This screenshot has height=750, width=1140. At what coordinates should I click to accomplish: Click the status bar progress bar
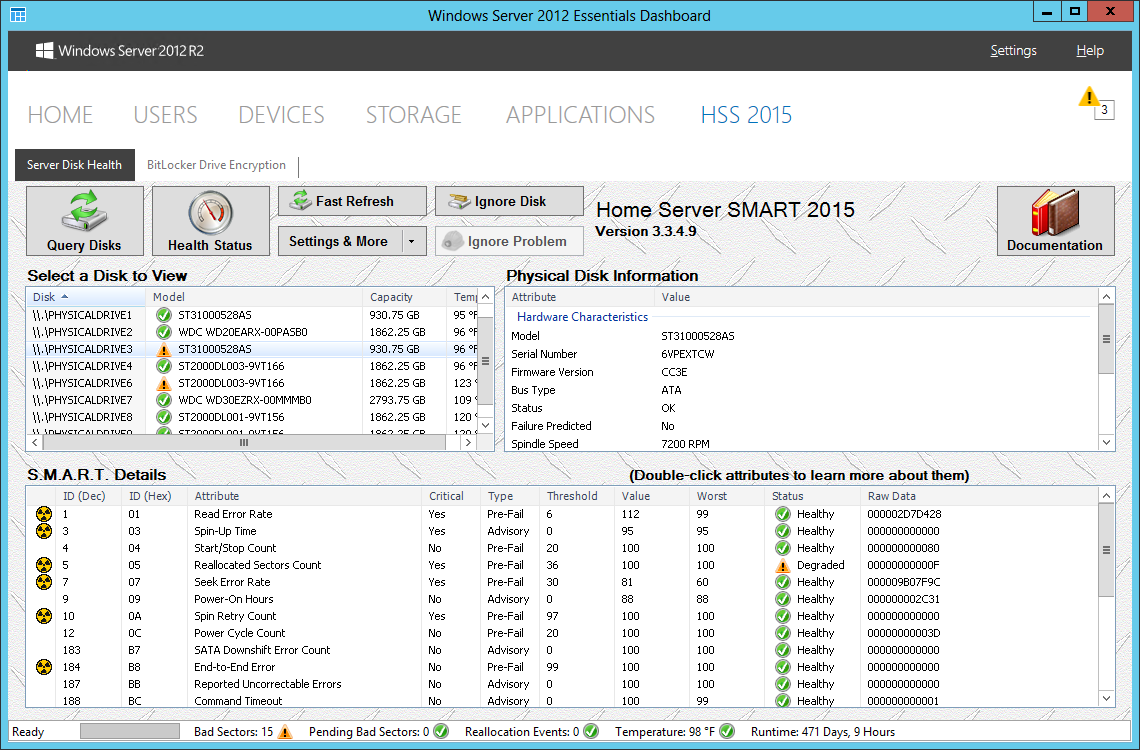click(129, 731)
